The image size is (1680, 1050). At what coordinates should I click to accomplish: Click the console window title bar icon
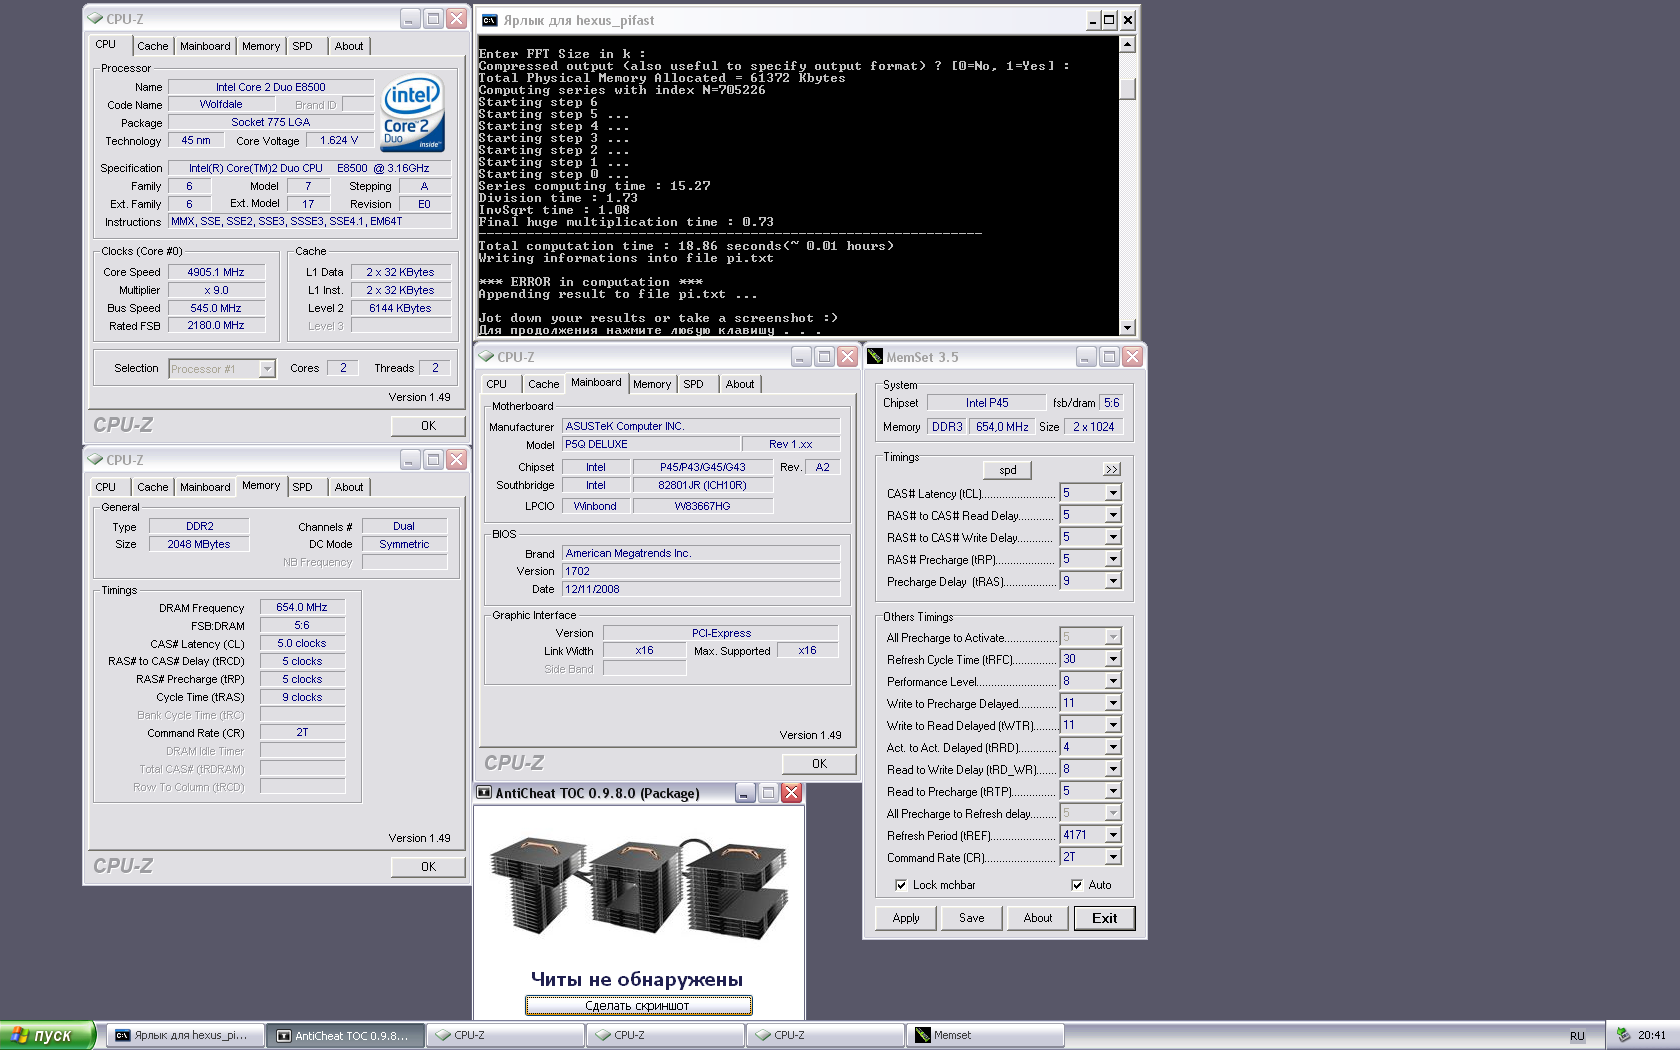pos(490,20)
